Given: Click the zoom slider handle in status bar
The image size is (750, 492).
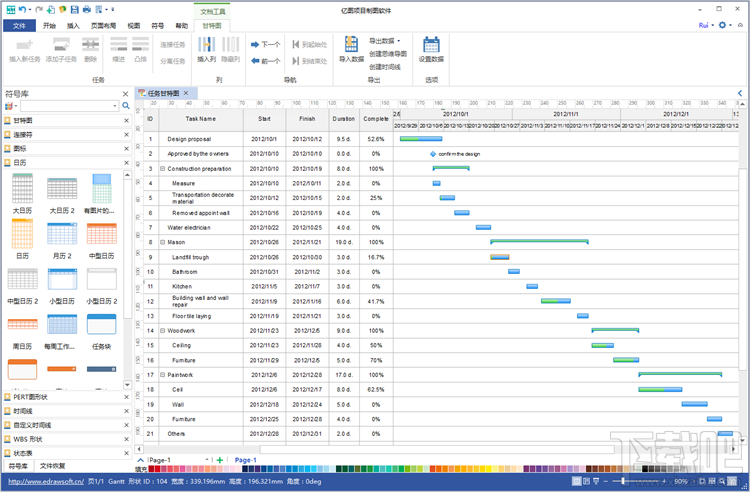Looking at the screenshot, I should [622, 481].
